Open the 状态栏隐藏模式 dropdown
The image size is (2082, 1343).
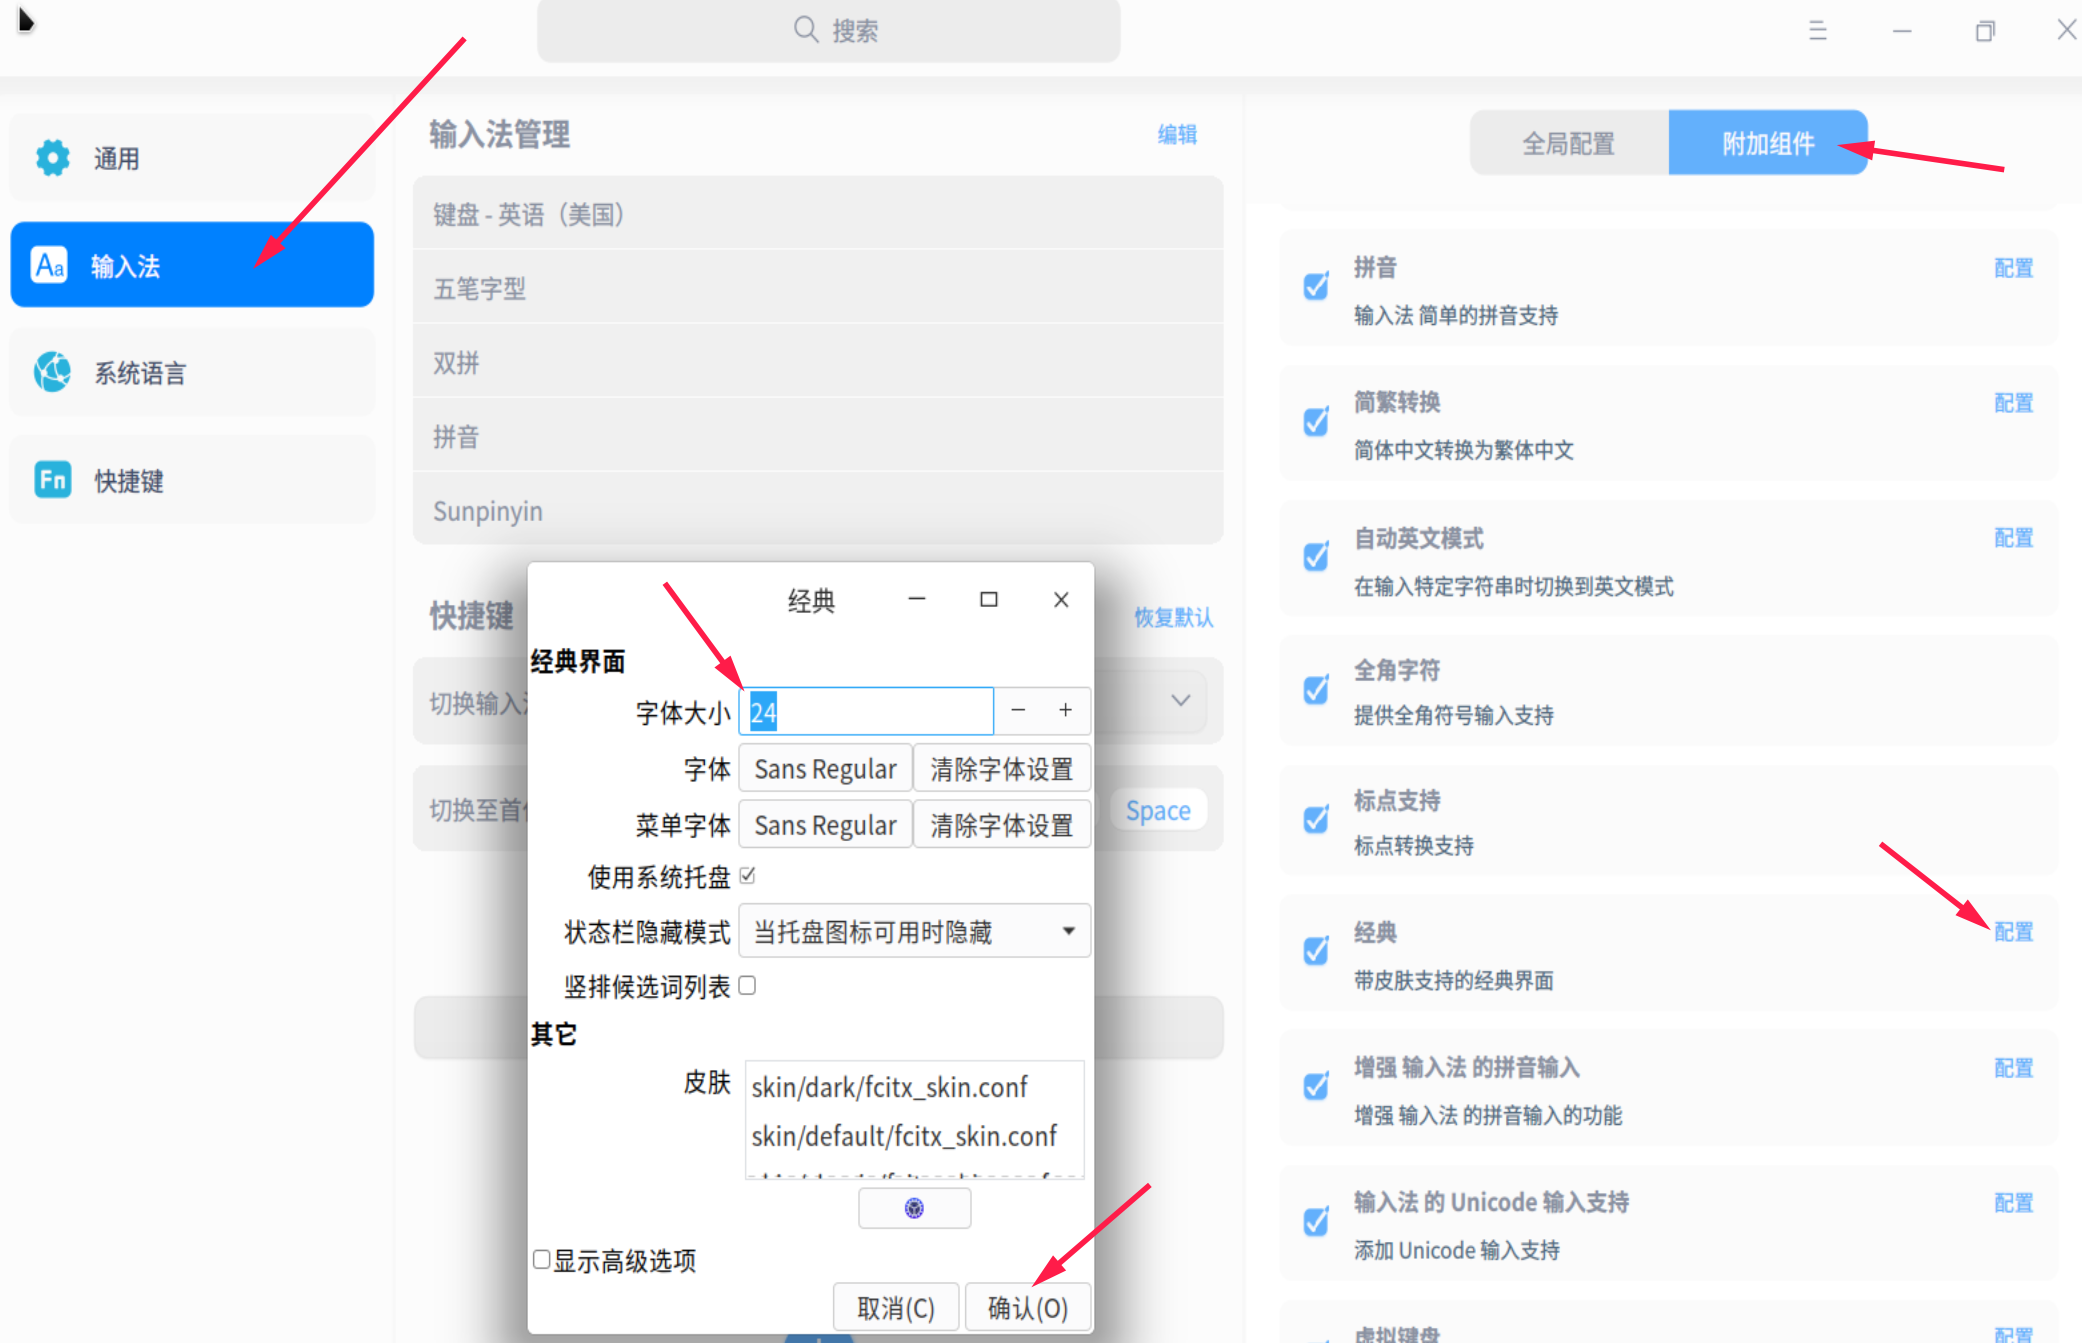pos(914,932)
